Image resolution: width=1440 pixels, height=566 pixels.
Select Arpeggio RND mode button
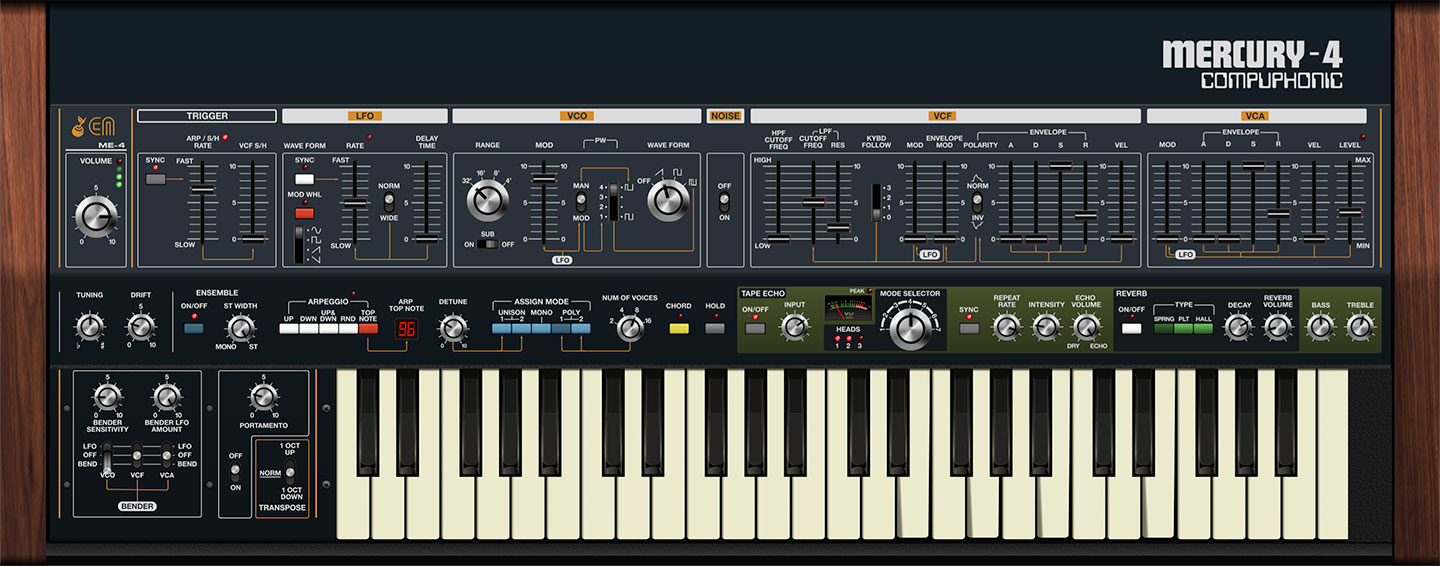(x=348, y=328)
